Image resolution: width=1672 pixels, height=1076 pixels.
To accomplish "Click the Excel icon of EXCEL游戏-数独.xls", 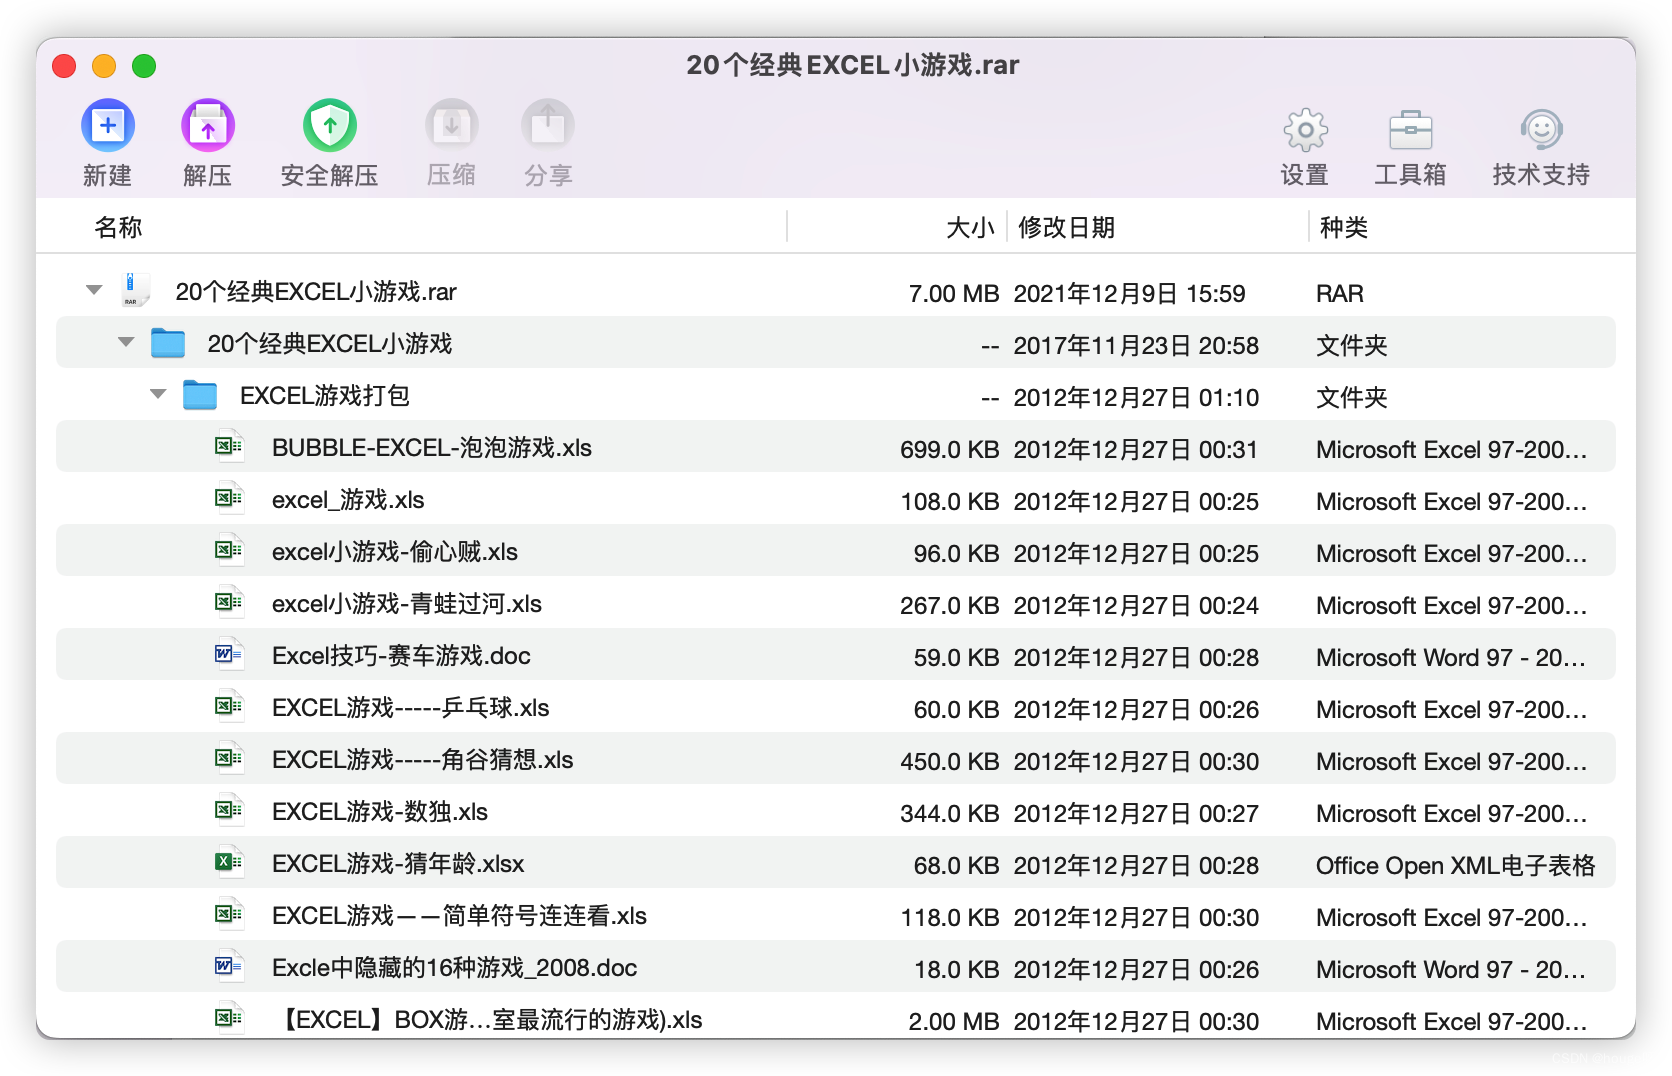I will pyautogui.click(x=229, y=810).
